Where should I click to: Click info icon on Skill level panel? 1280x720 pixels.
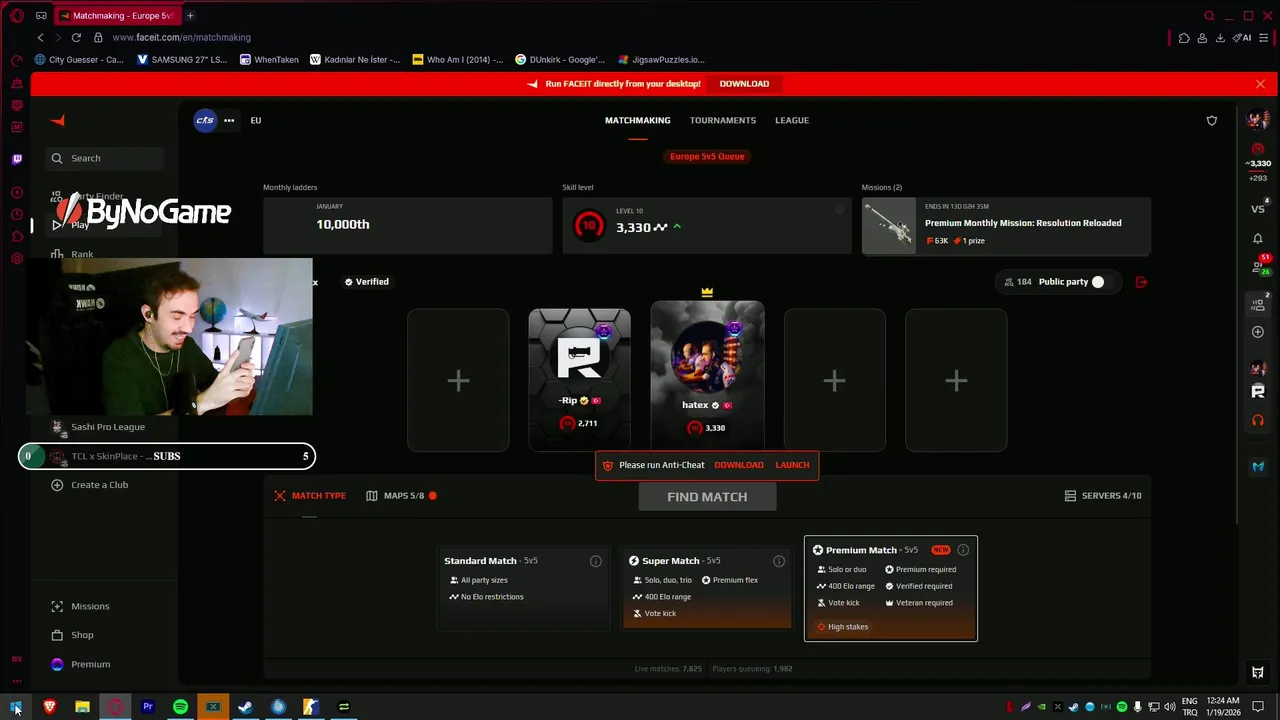(840, 209)
